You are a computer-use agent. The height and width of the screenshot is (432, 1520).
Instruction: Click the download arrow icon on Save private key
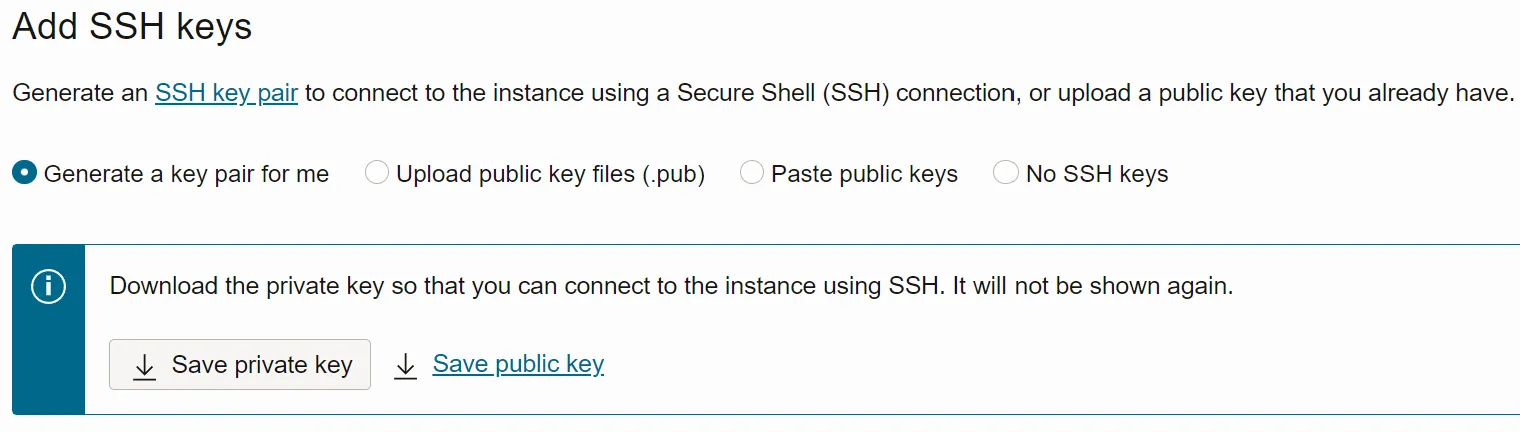[x=144, y=367]
